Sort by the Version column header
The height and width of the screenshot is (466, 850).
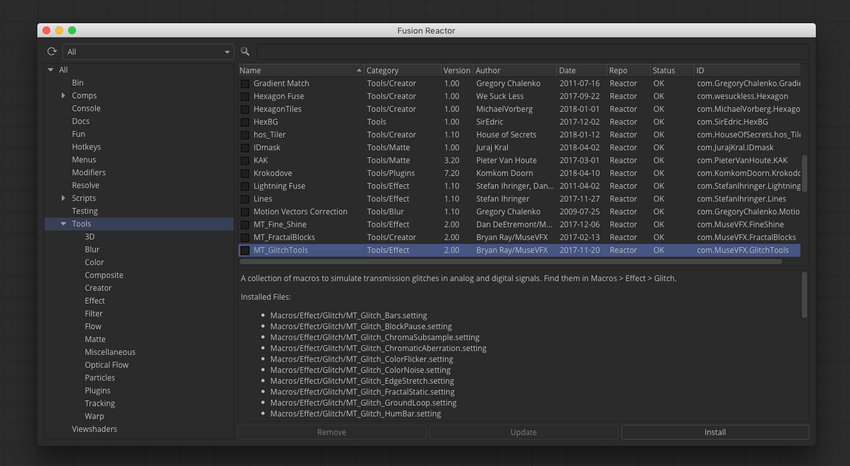pyautogui.click(x=457, y=70)
